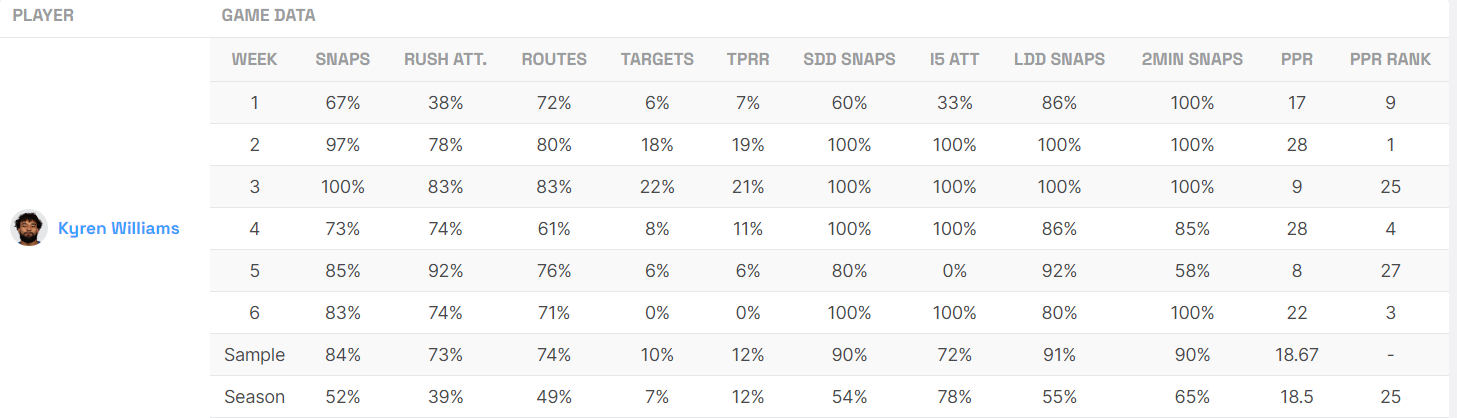Click the SDD SNAPS column header

[849, 59]
